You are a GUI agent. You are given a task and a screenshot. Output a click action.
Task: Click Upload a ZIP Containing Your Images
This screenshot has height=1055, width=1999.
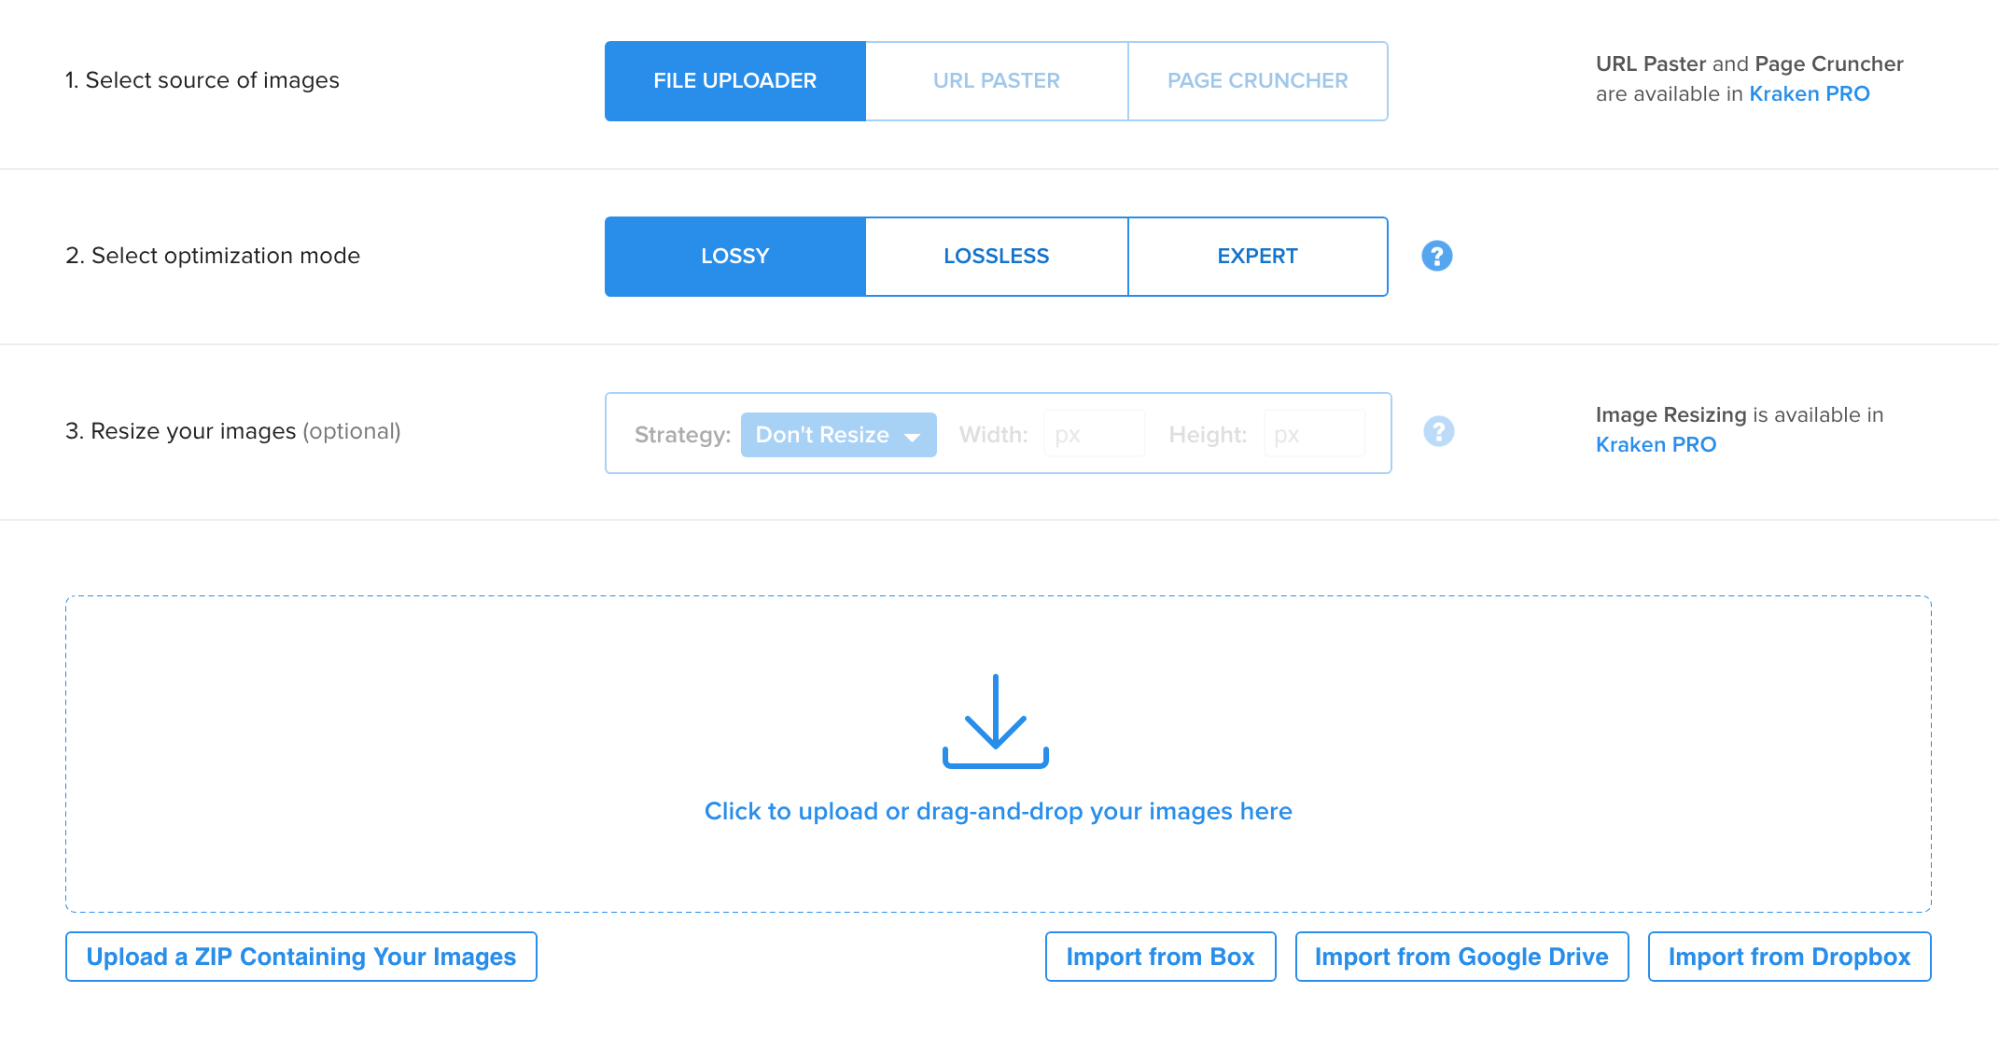[301, 957]
